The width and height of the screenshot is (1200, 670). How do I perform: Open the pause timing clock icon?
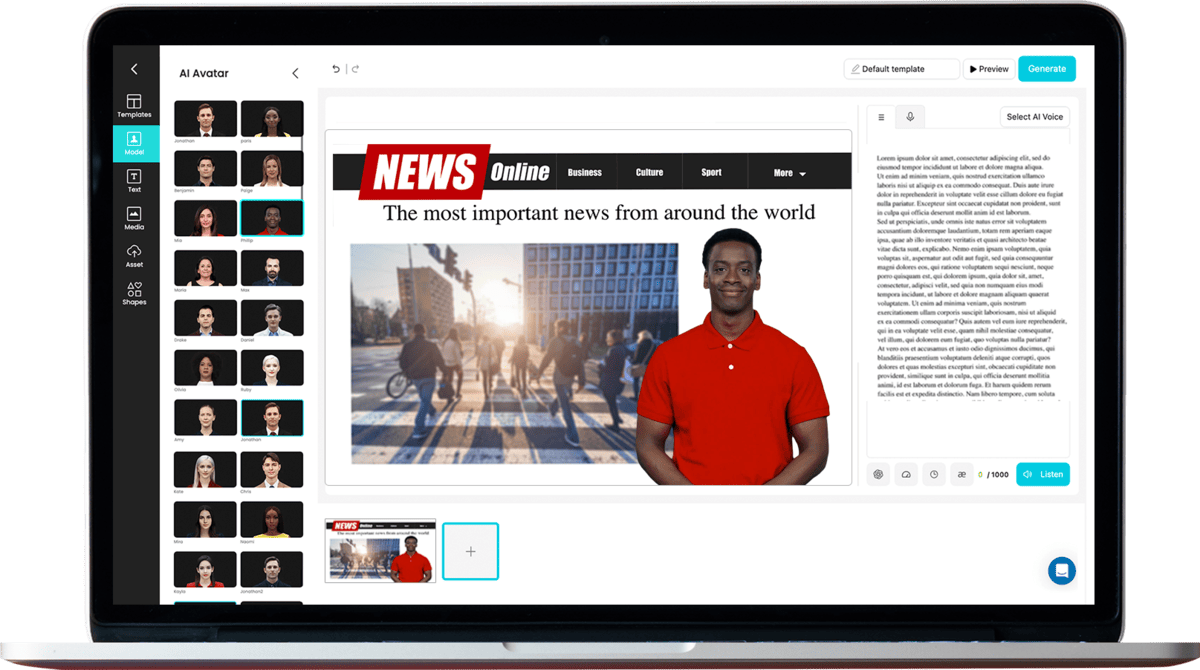[934, 474]
